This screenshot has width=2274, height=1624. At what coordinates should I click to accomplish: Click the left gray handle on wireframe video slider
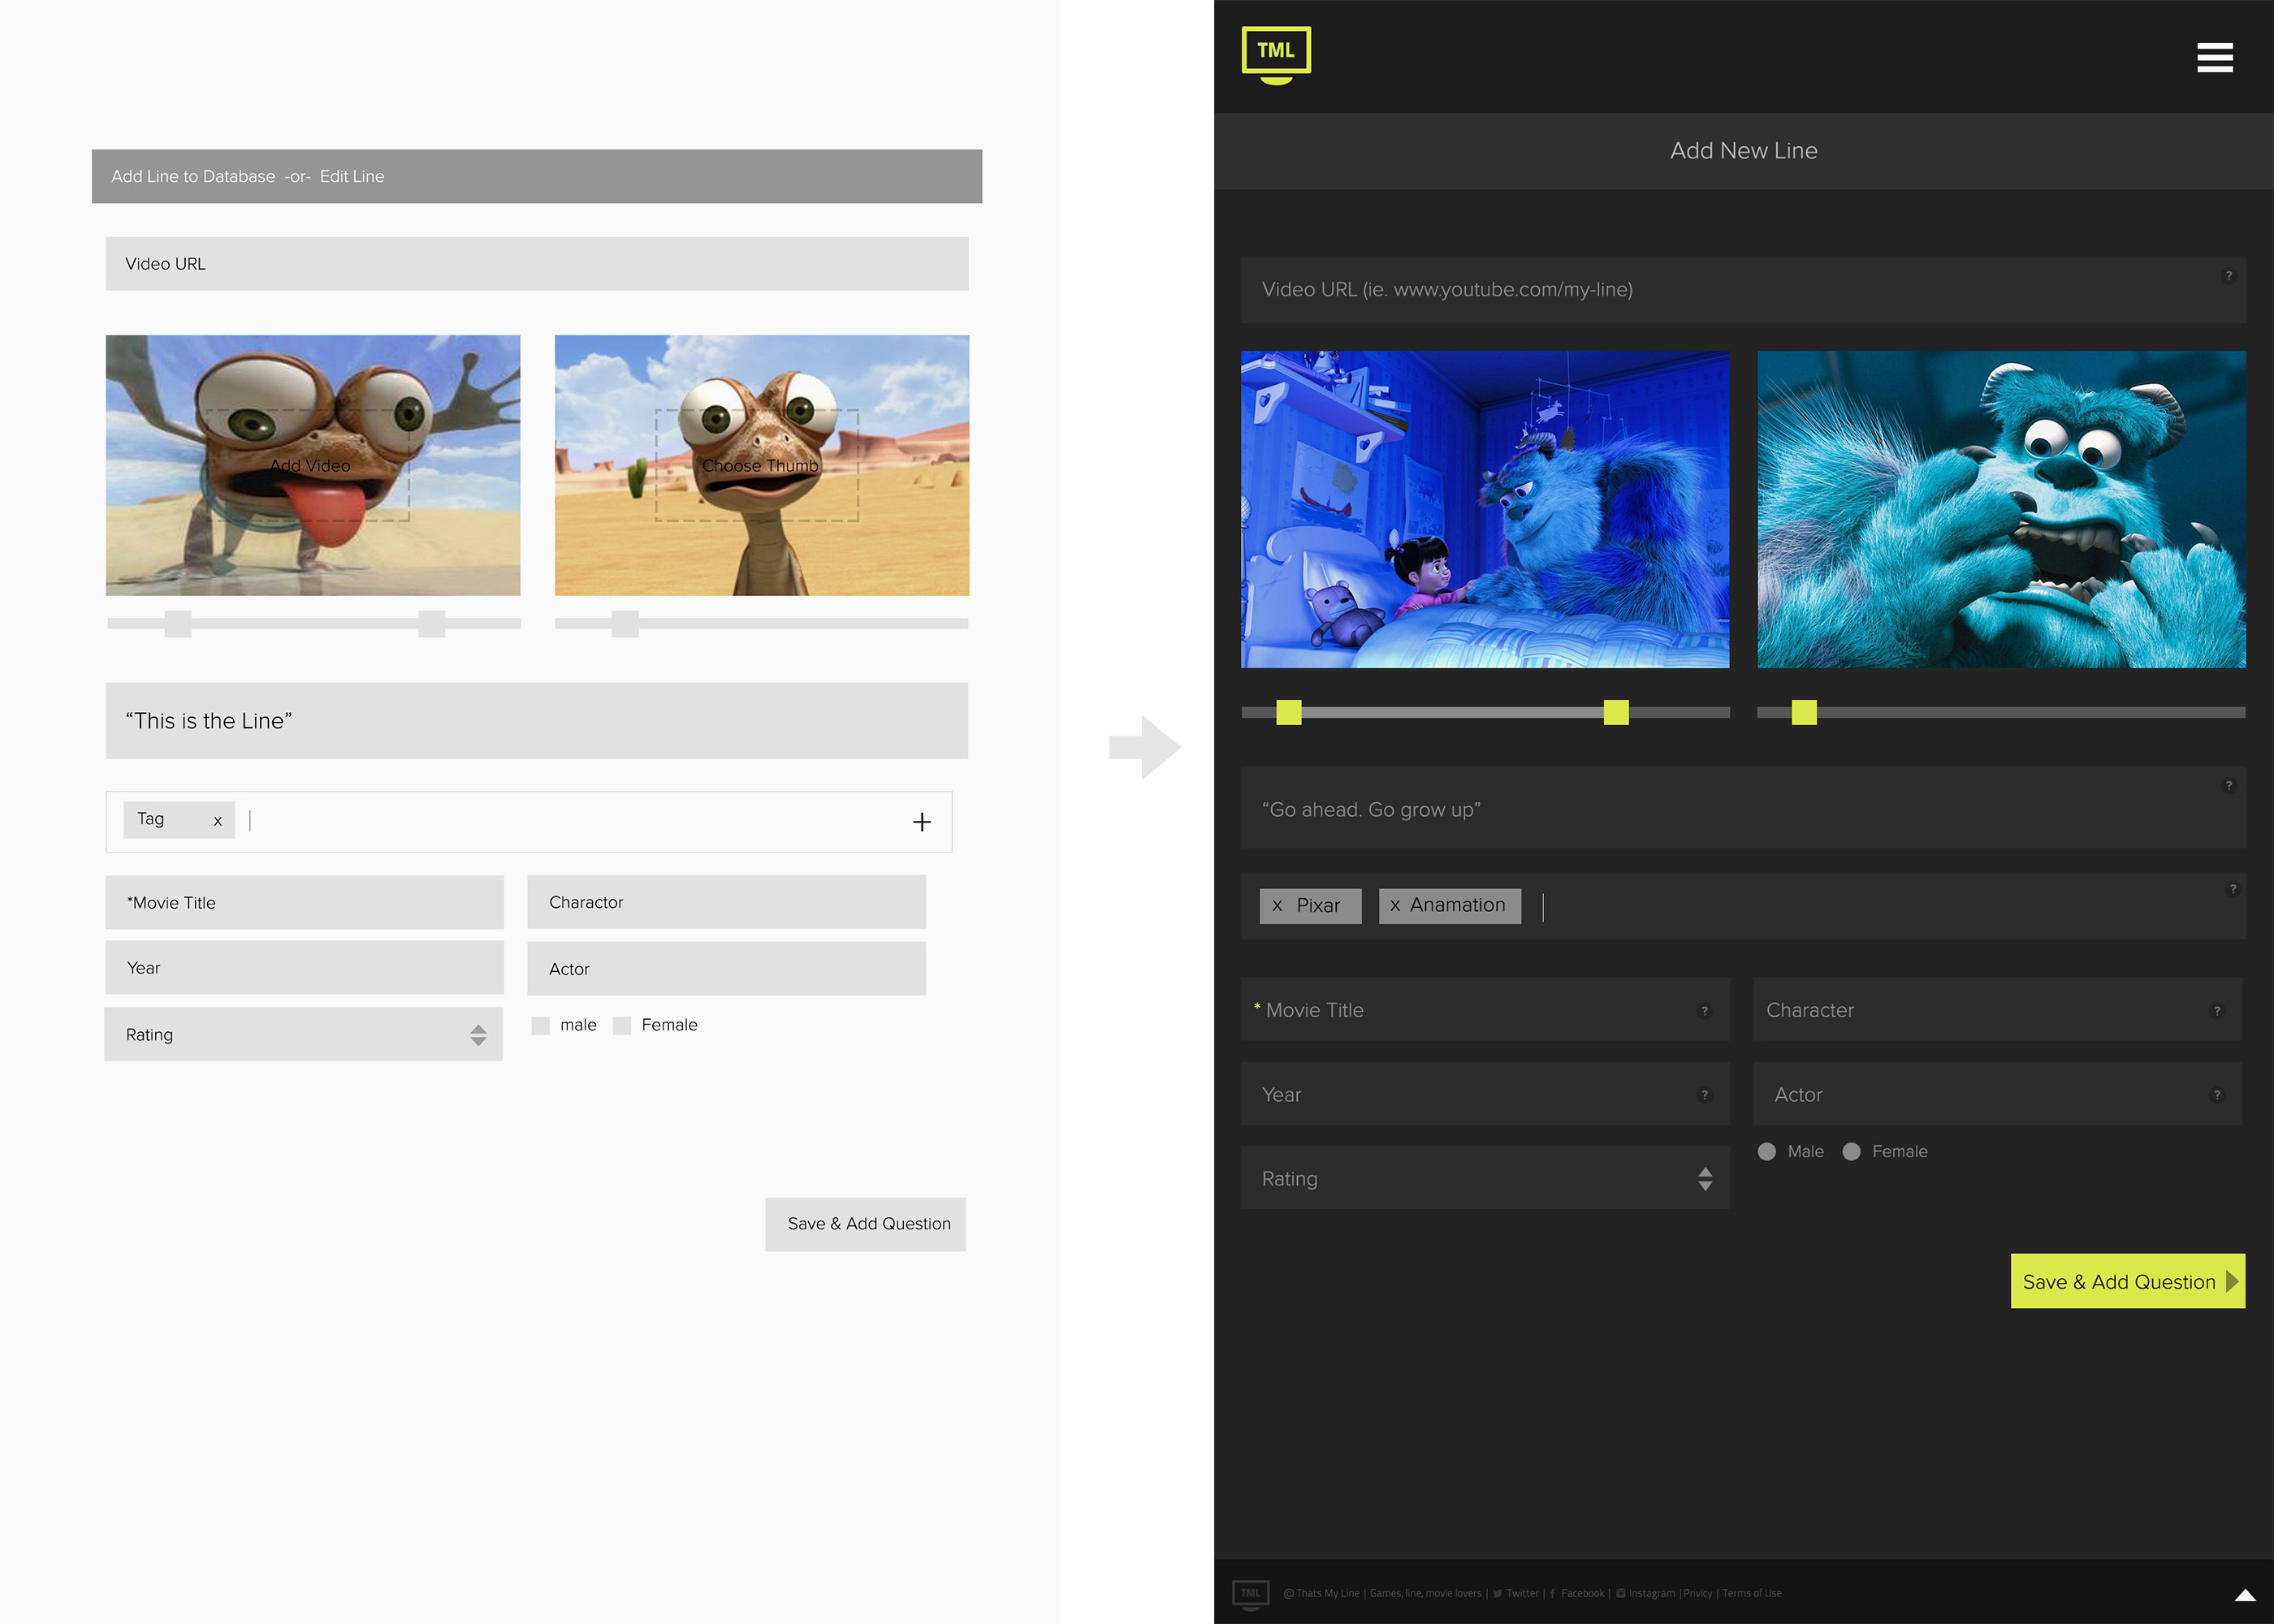(x=178, y=623)
